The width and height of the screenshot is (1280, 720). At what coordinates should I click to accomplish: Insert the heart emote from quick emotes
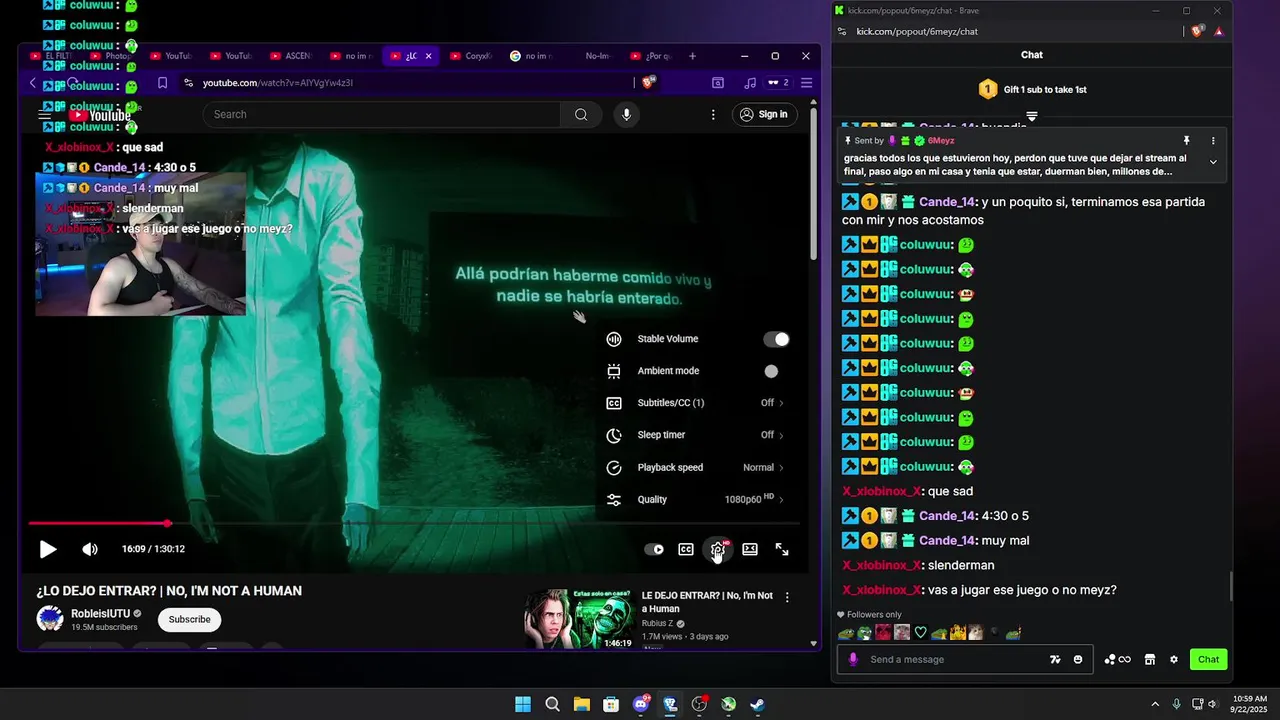pos(921,632)
